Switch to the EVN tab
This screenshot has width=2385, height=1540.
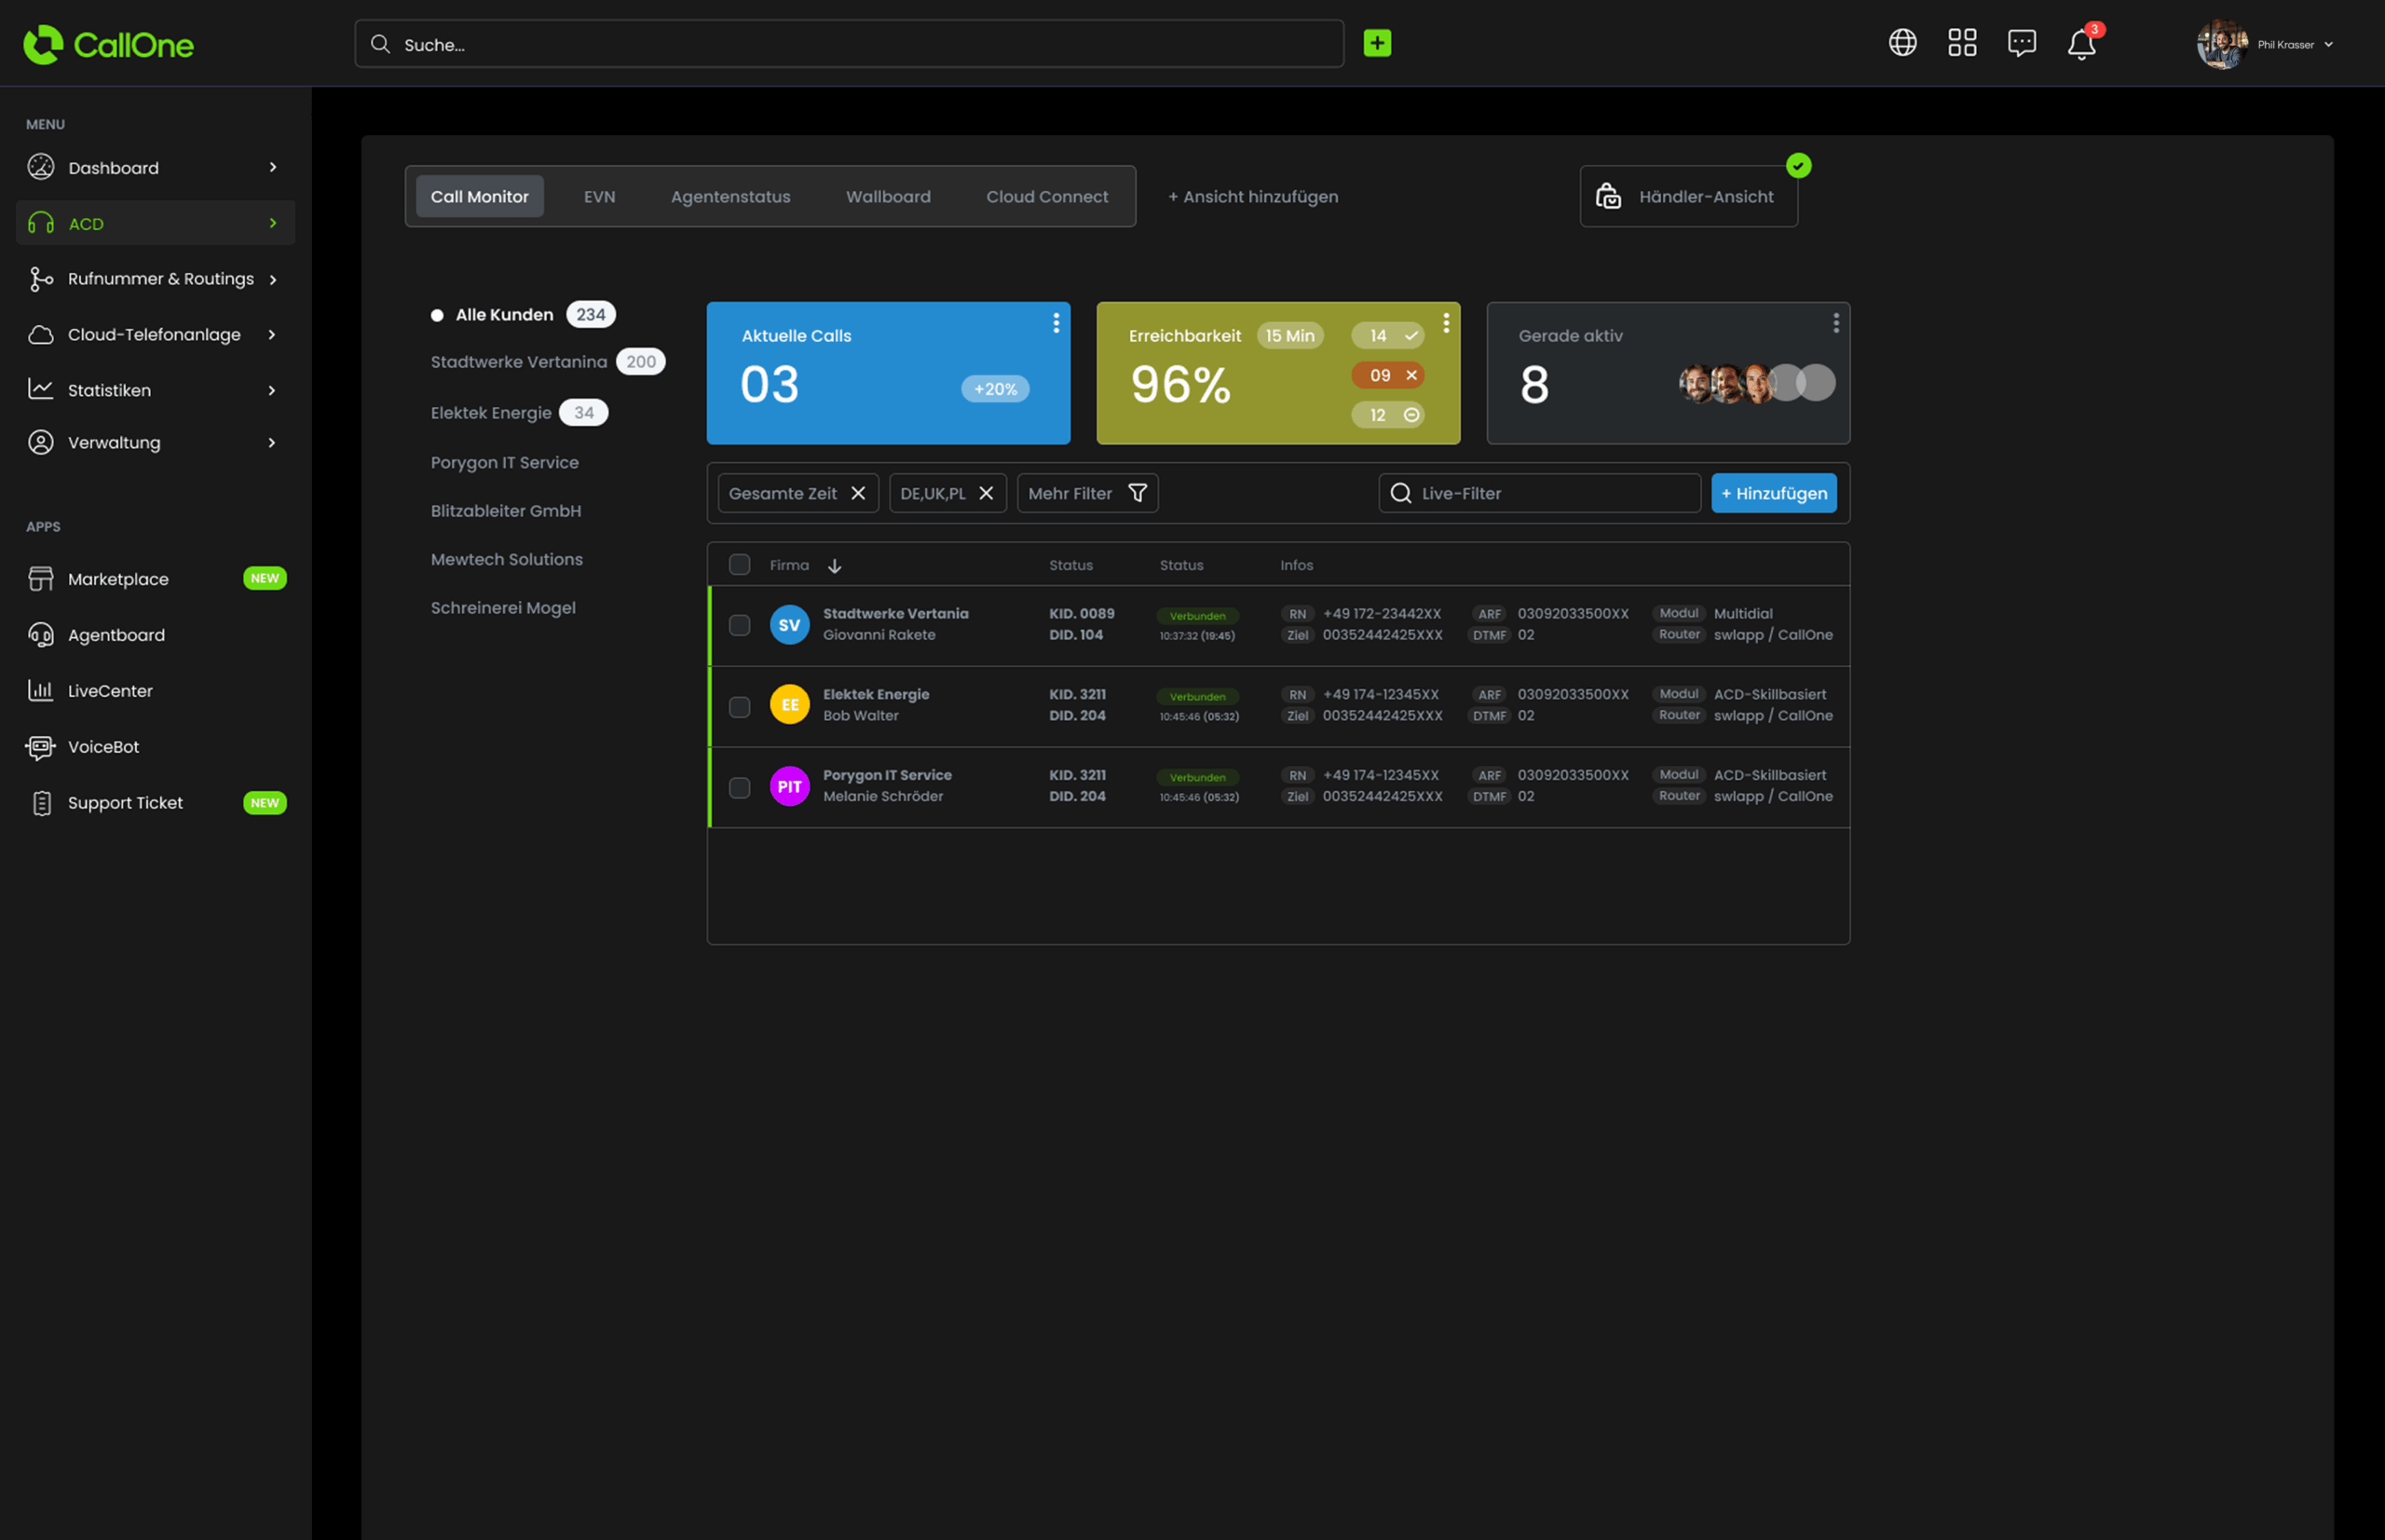[x=600, y=197]
